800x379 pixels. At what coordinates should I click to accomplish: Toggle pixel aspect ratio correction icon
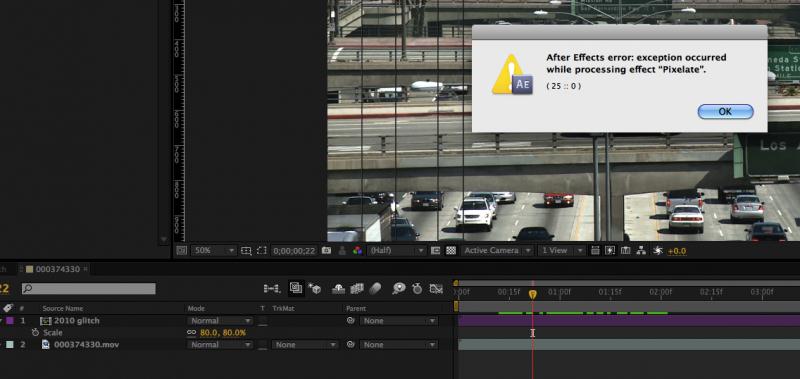pos(595,250)
